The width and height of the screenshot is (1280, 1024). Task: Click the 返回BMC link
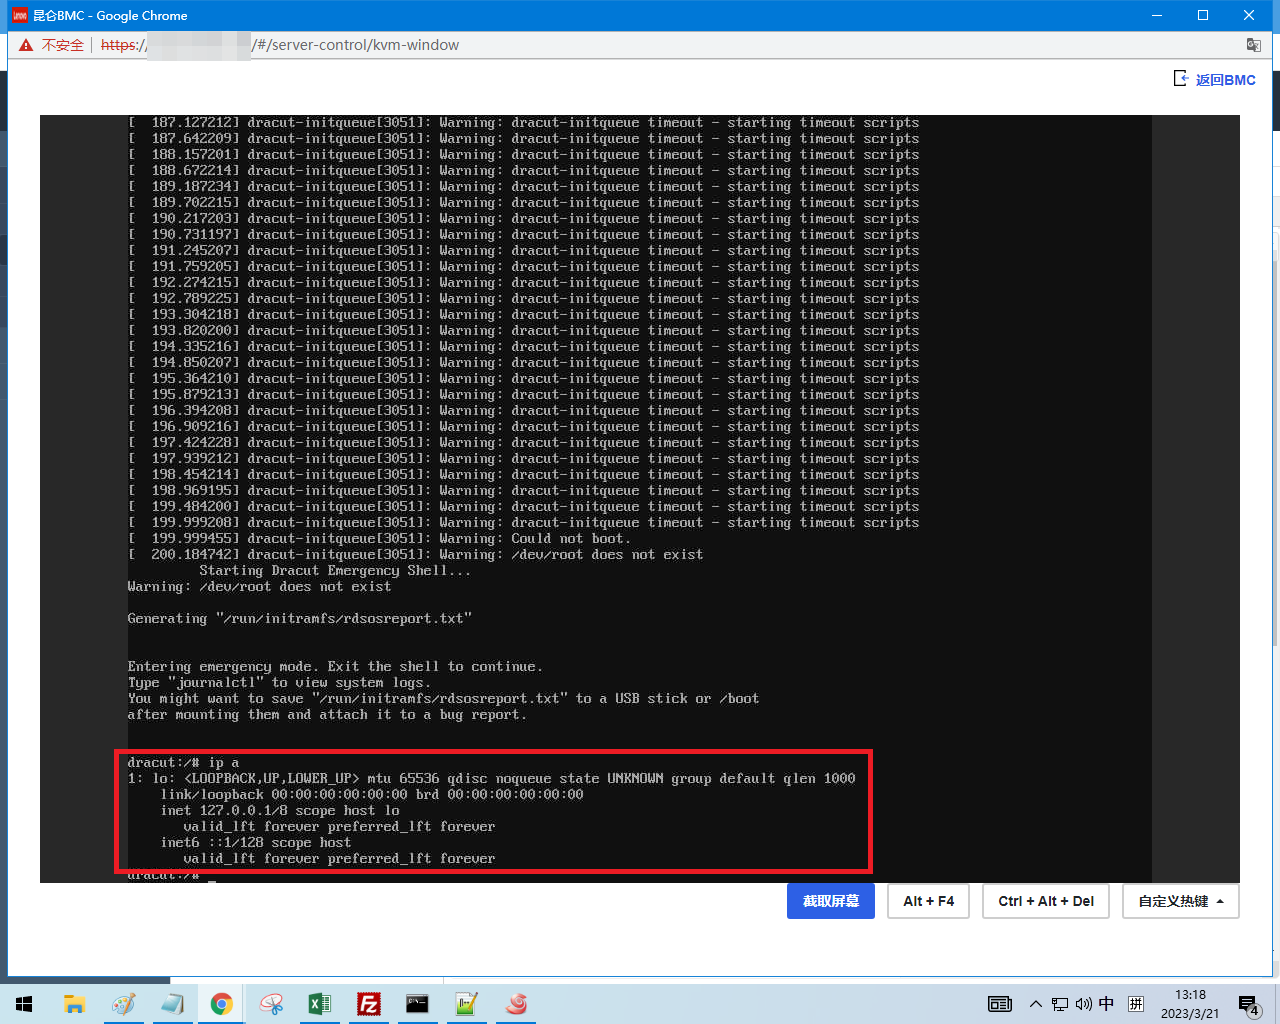click(x=1215, y=80)
